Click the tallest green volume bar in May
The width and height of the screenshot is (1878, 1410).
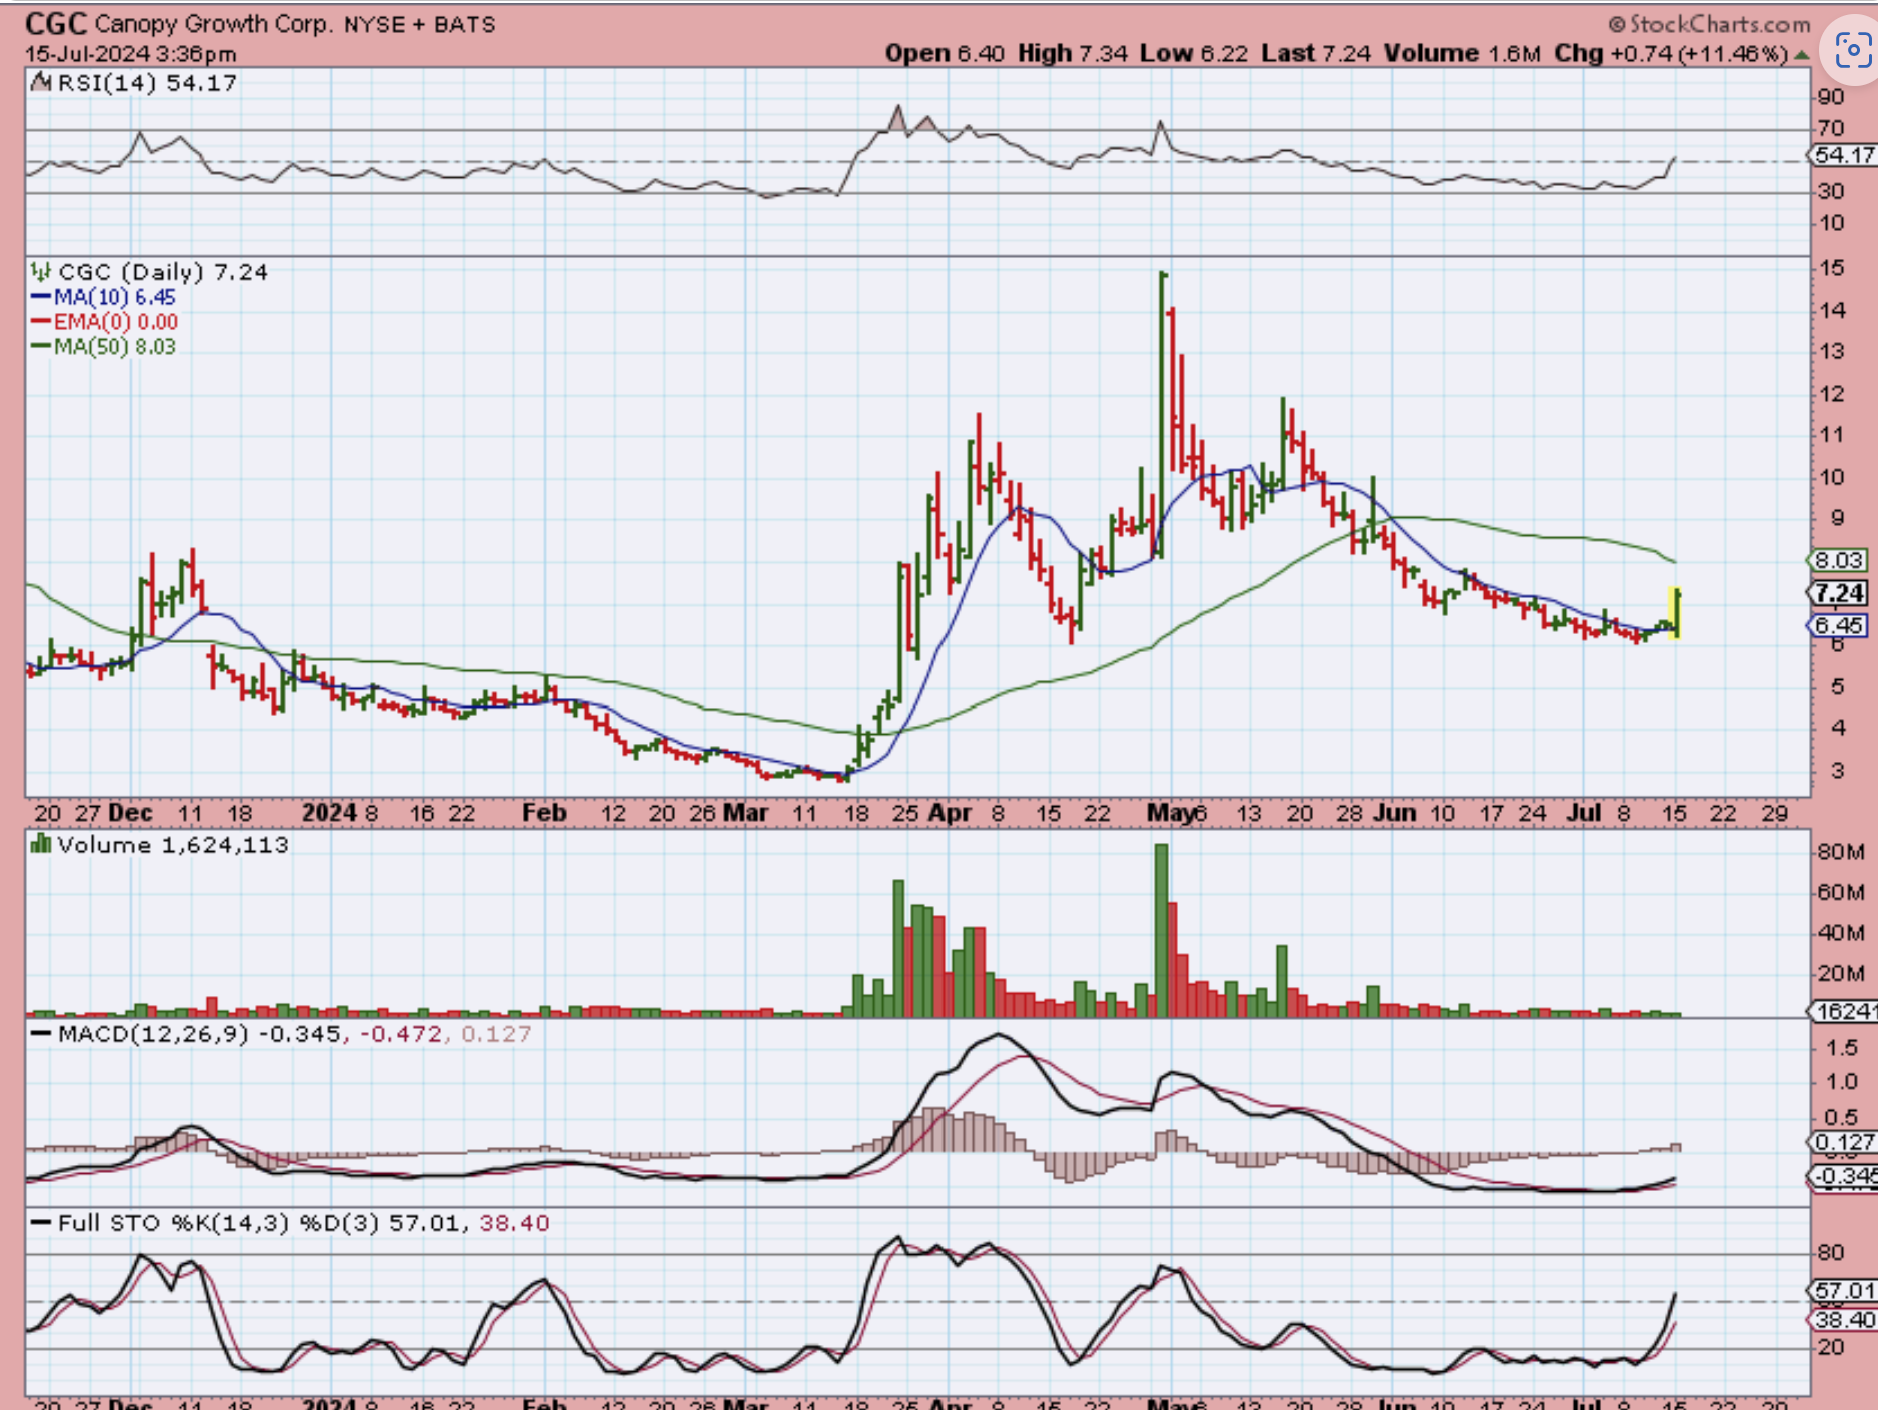point(1161,930)
